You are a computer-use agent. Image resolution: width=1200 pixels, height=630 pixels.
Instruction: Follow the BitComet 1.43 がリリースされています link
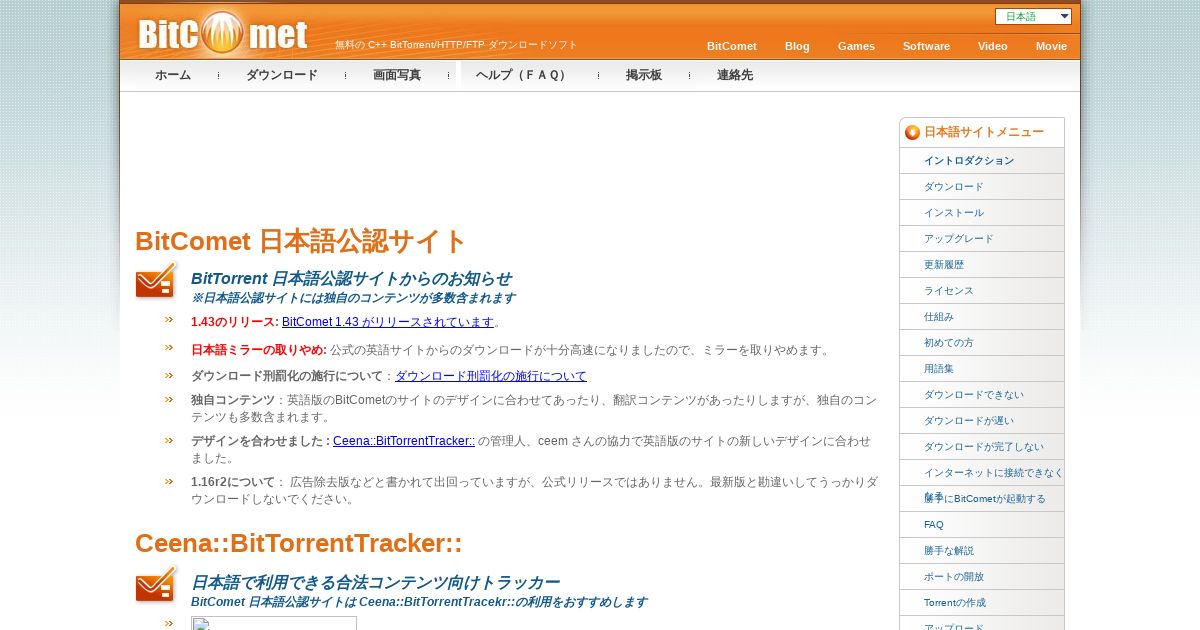pos(388,322)
